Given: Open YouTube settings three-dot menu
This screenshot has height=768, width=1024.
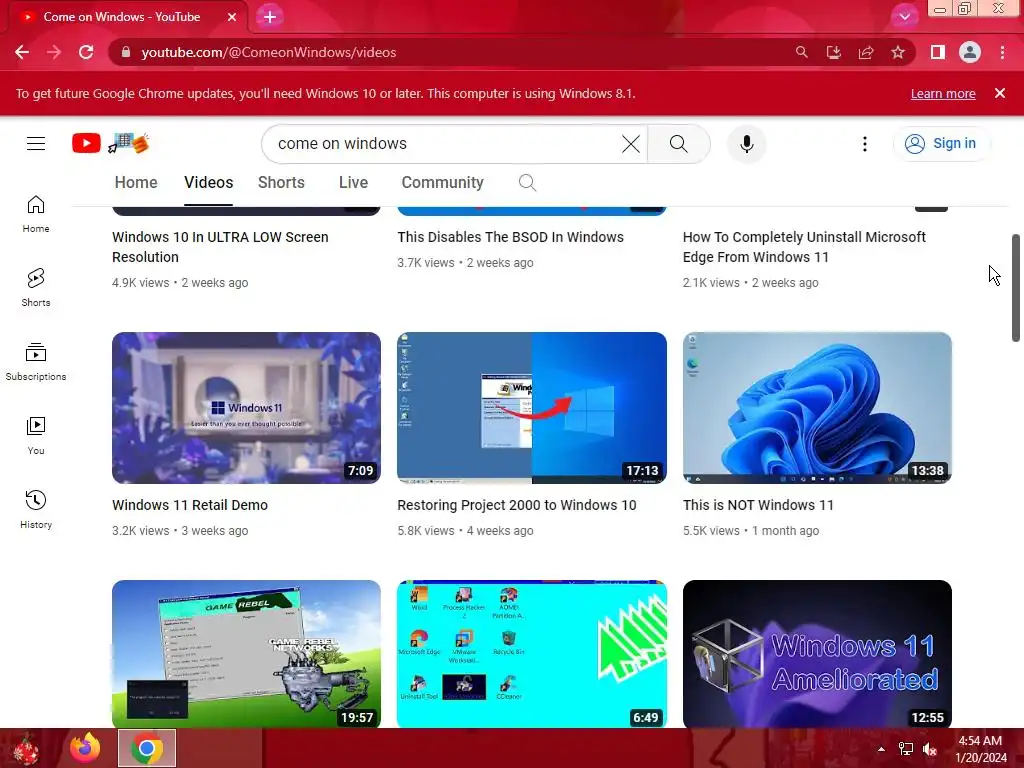Looking at the screenshot, I should click(x=865, y=144).
